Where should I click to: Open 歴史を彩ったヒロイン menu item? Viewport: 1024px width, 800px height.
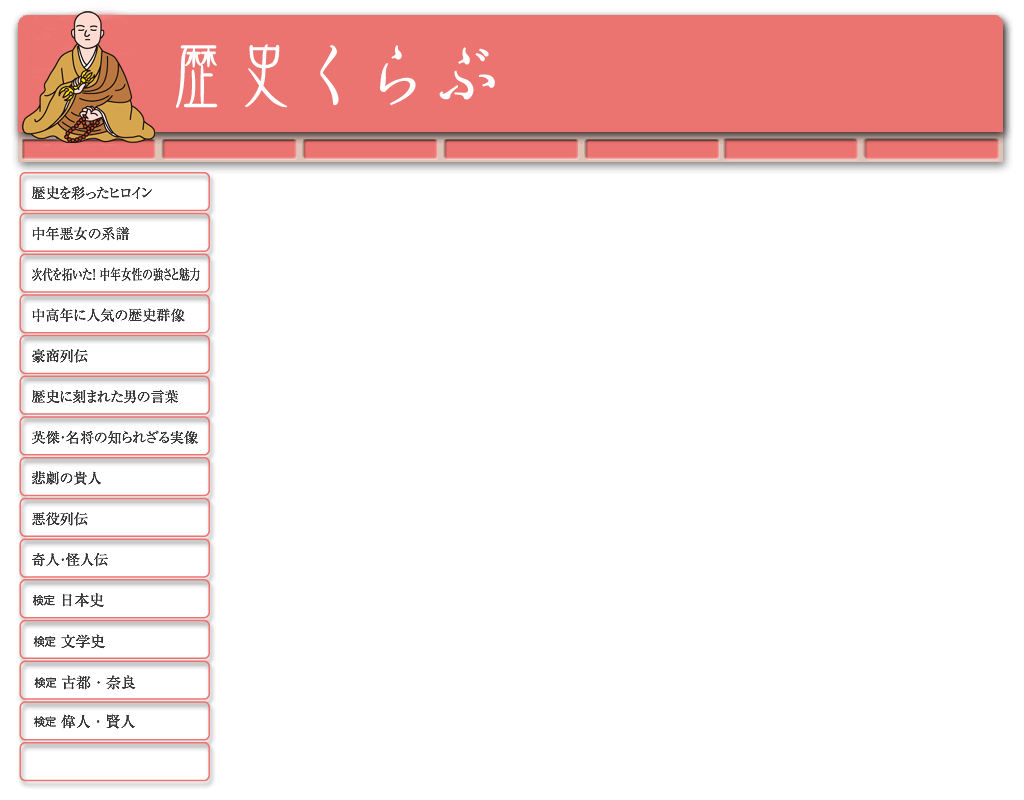pos(115,192)
